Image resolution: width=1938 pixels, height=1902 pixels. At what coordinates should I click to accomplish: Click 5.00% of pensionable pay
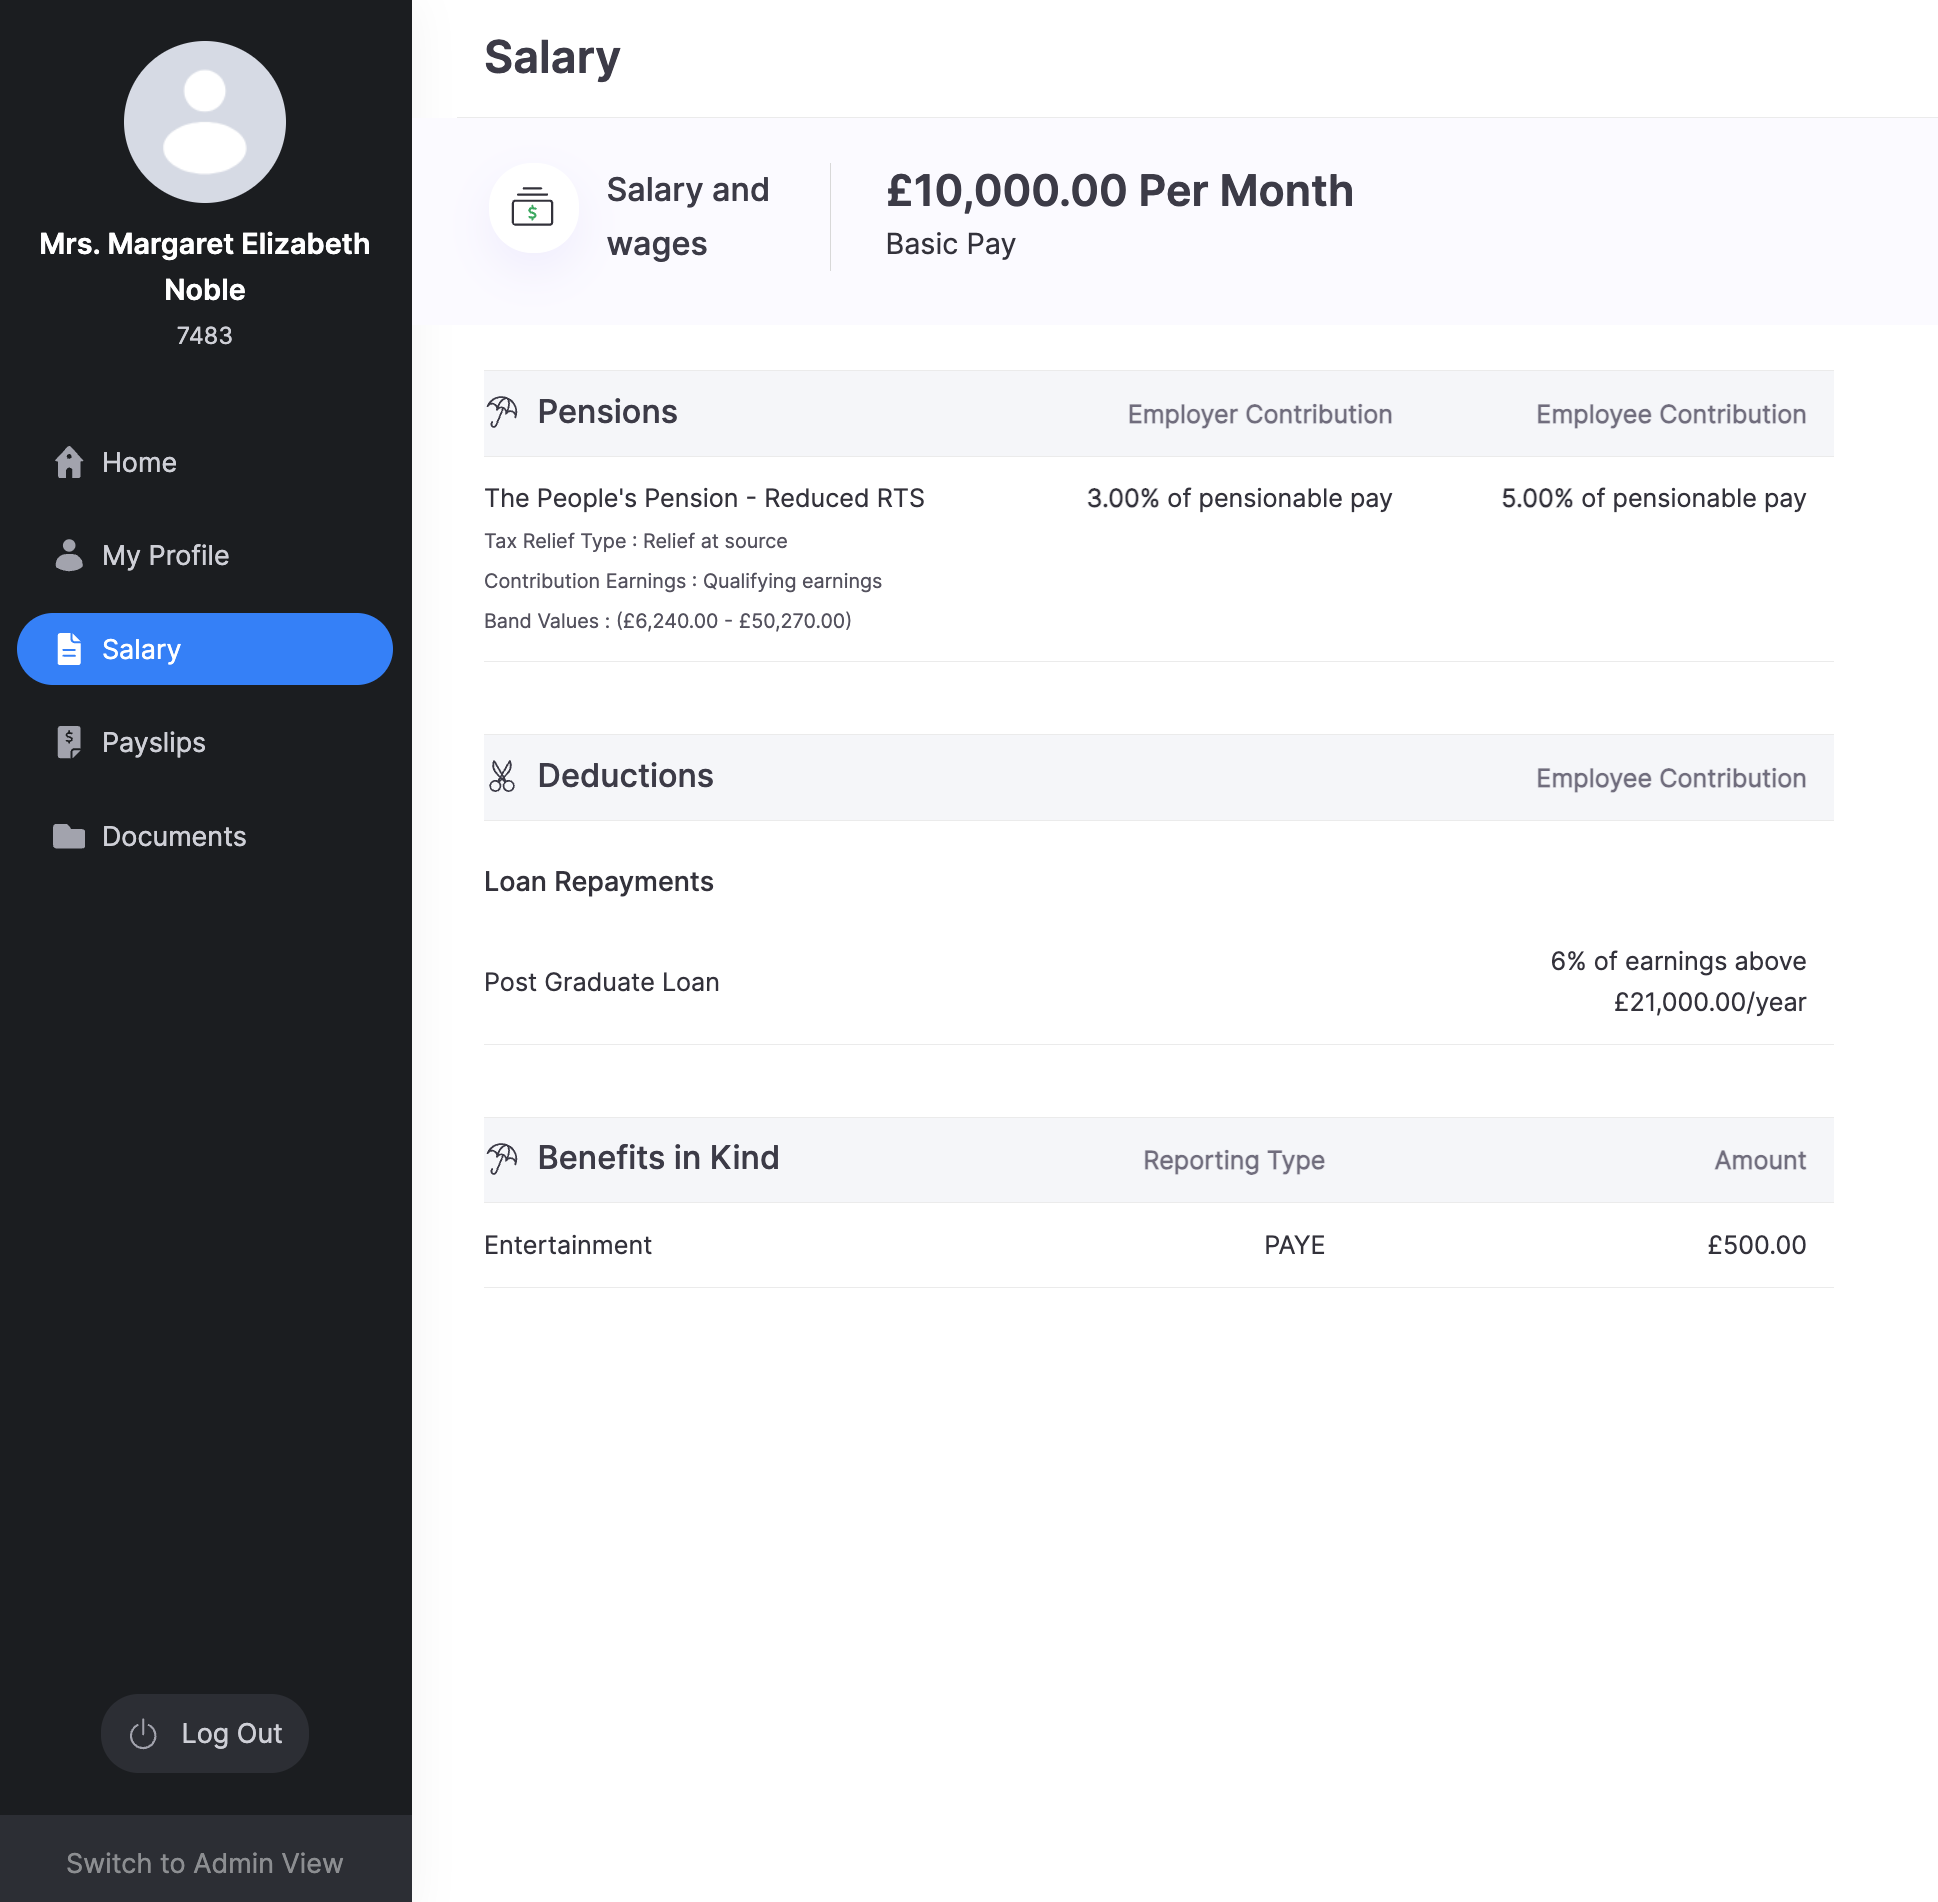tap(1654, 498)
